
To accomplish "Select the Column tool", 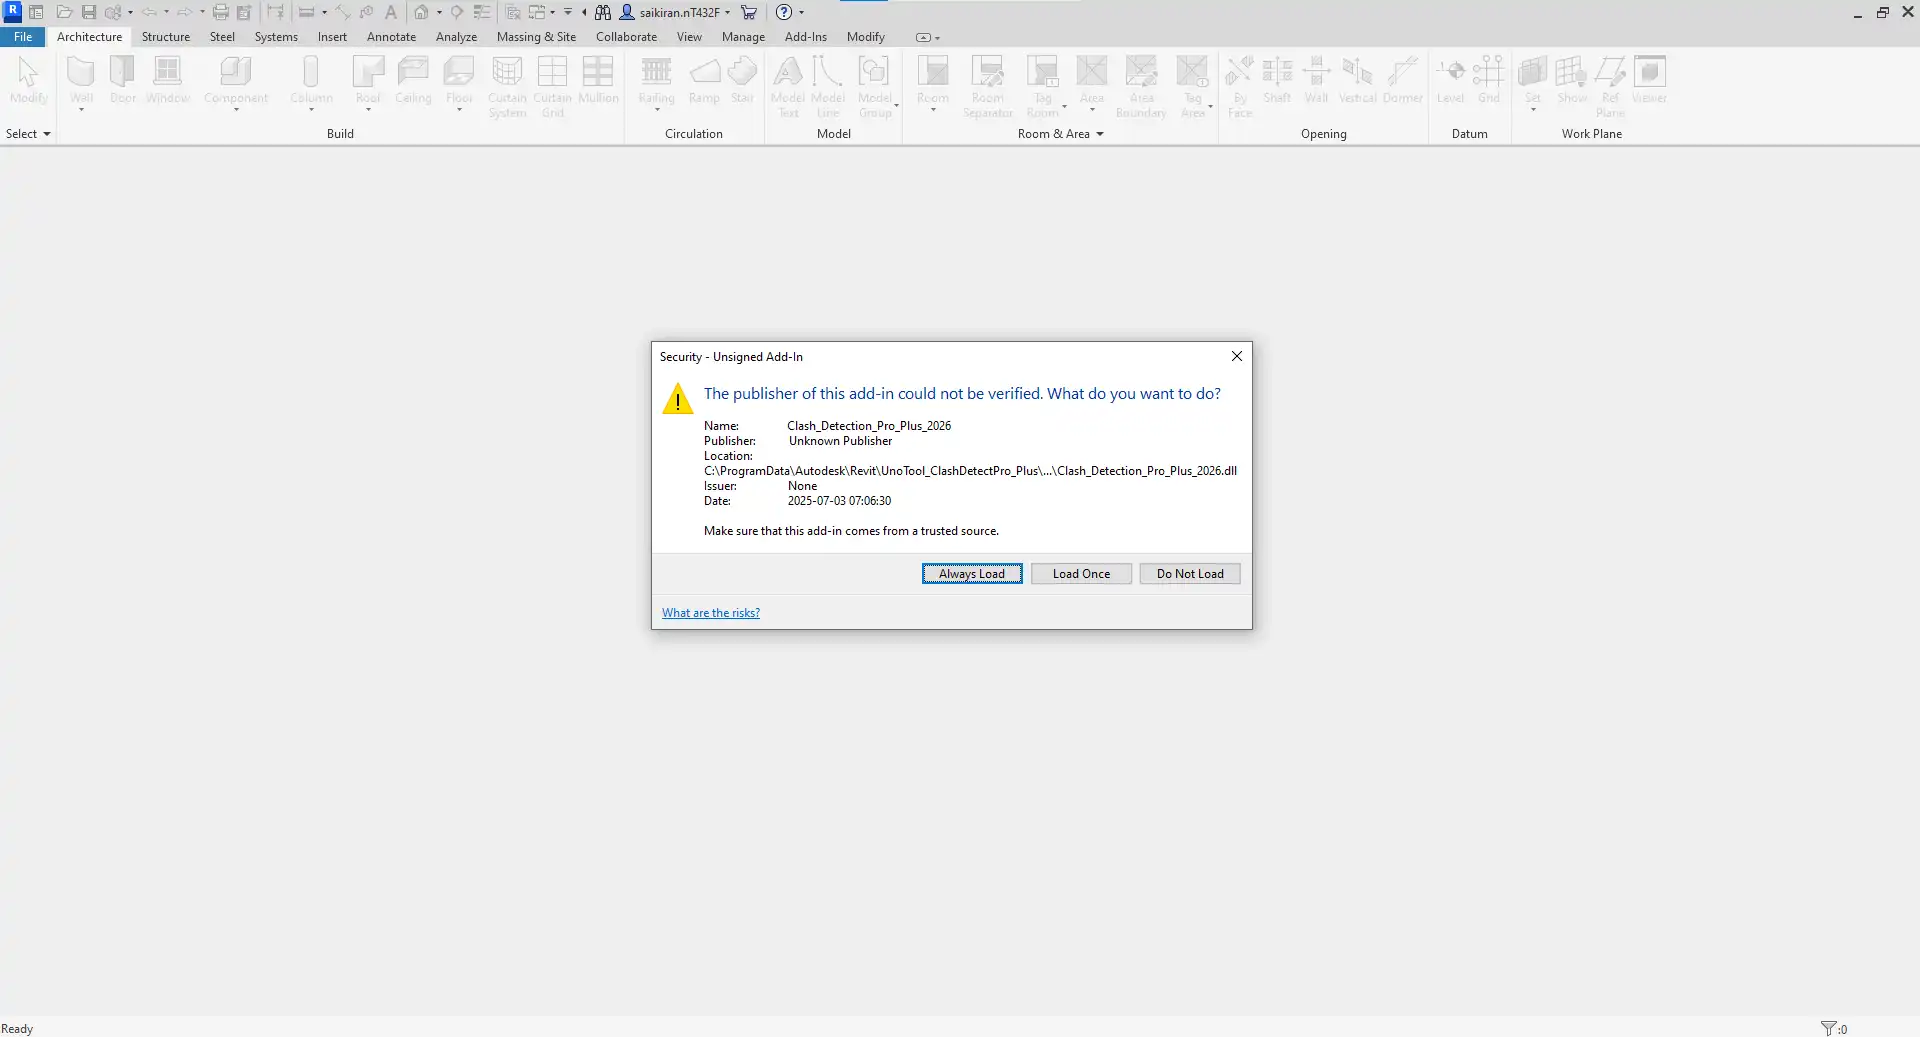I will click(x=311, y=80).
